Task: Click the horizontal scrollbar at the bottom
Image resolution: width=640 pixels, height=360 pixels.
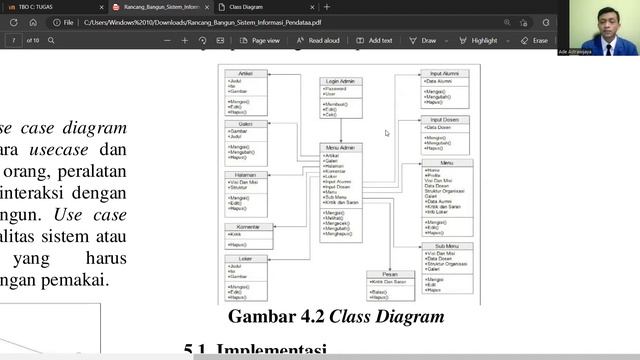Action: (416, 357)
